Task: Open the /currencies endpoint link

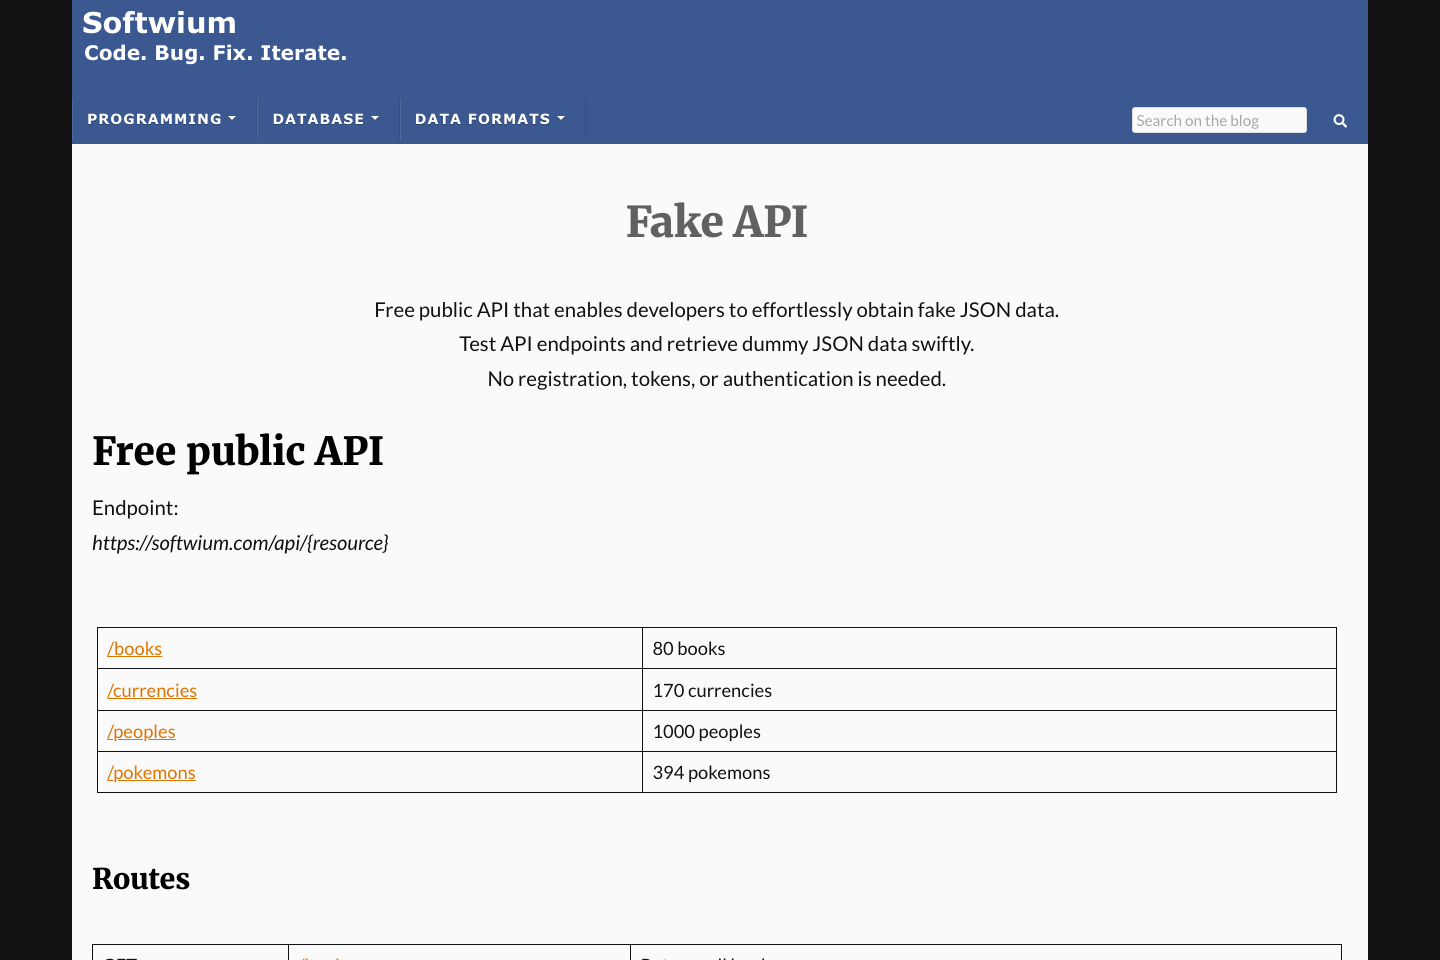Action: click(x=152, y=690)
